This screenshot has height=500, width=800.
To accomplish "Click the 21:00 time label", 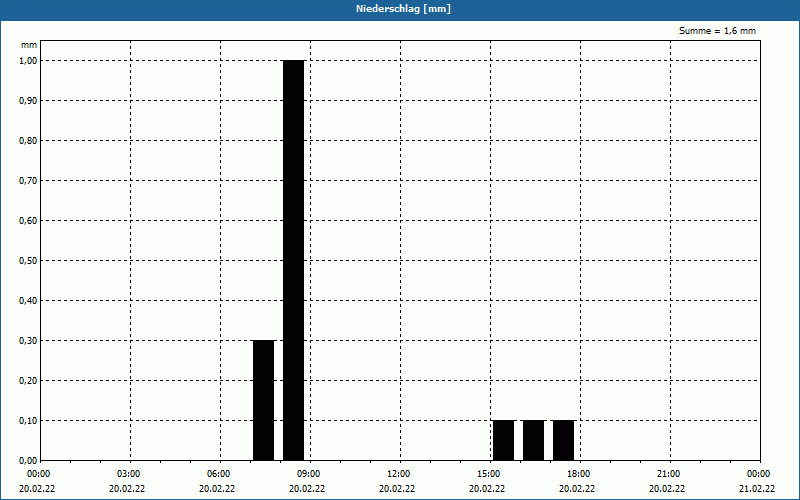I will click(x=669, y=474).
